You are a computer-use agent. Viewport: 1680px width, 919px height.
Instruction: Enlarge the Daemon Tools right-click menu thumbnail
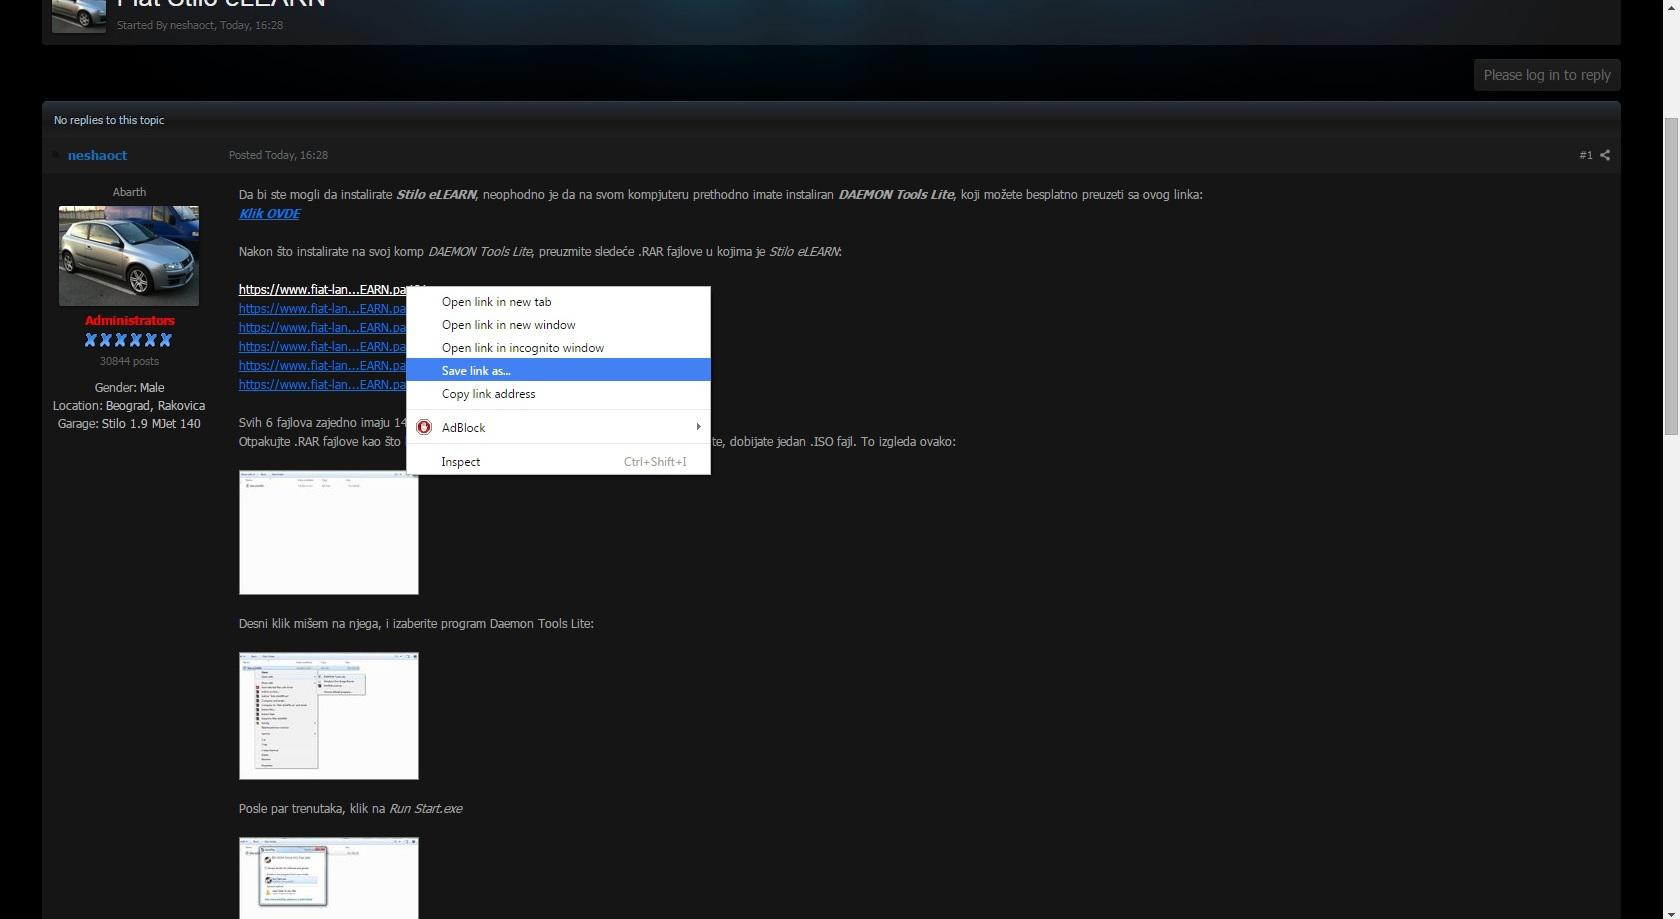(329, 716)
